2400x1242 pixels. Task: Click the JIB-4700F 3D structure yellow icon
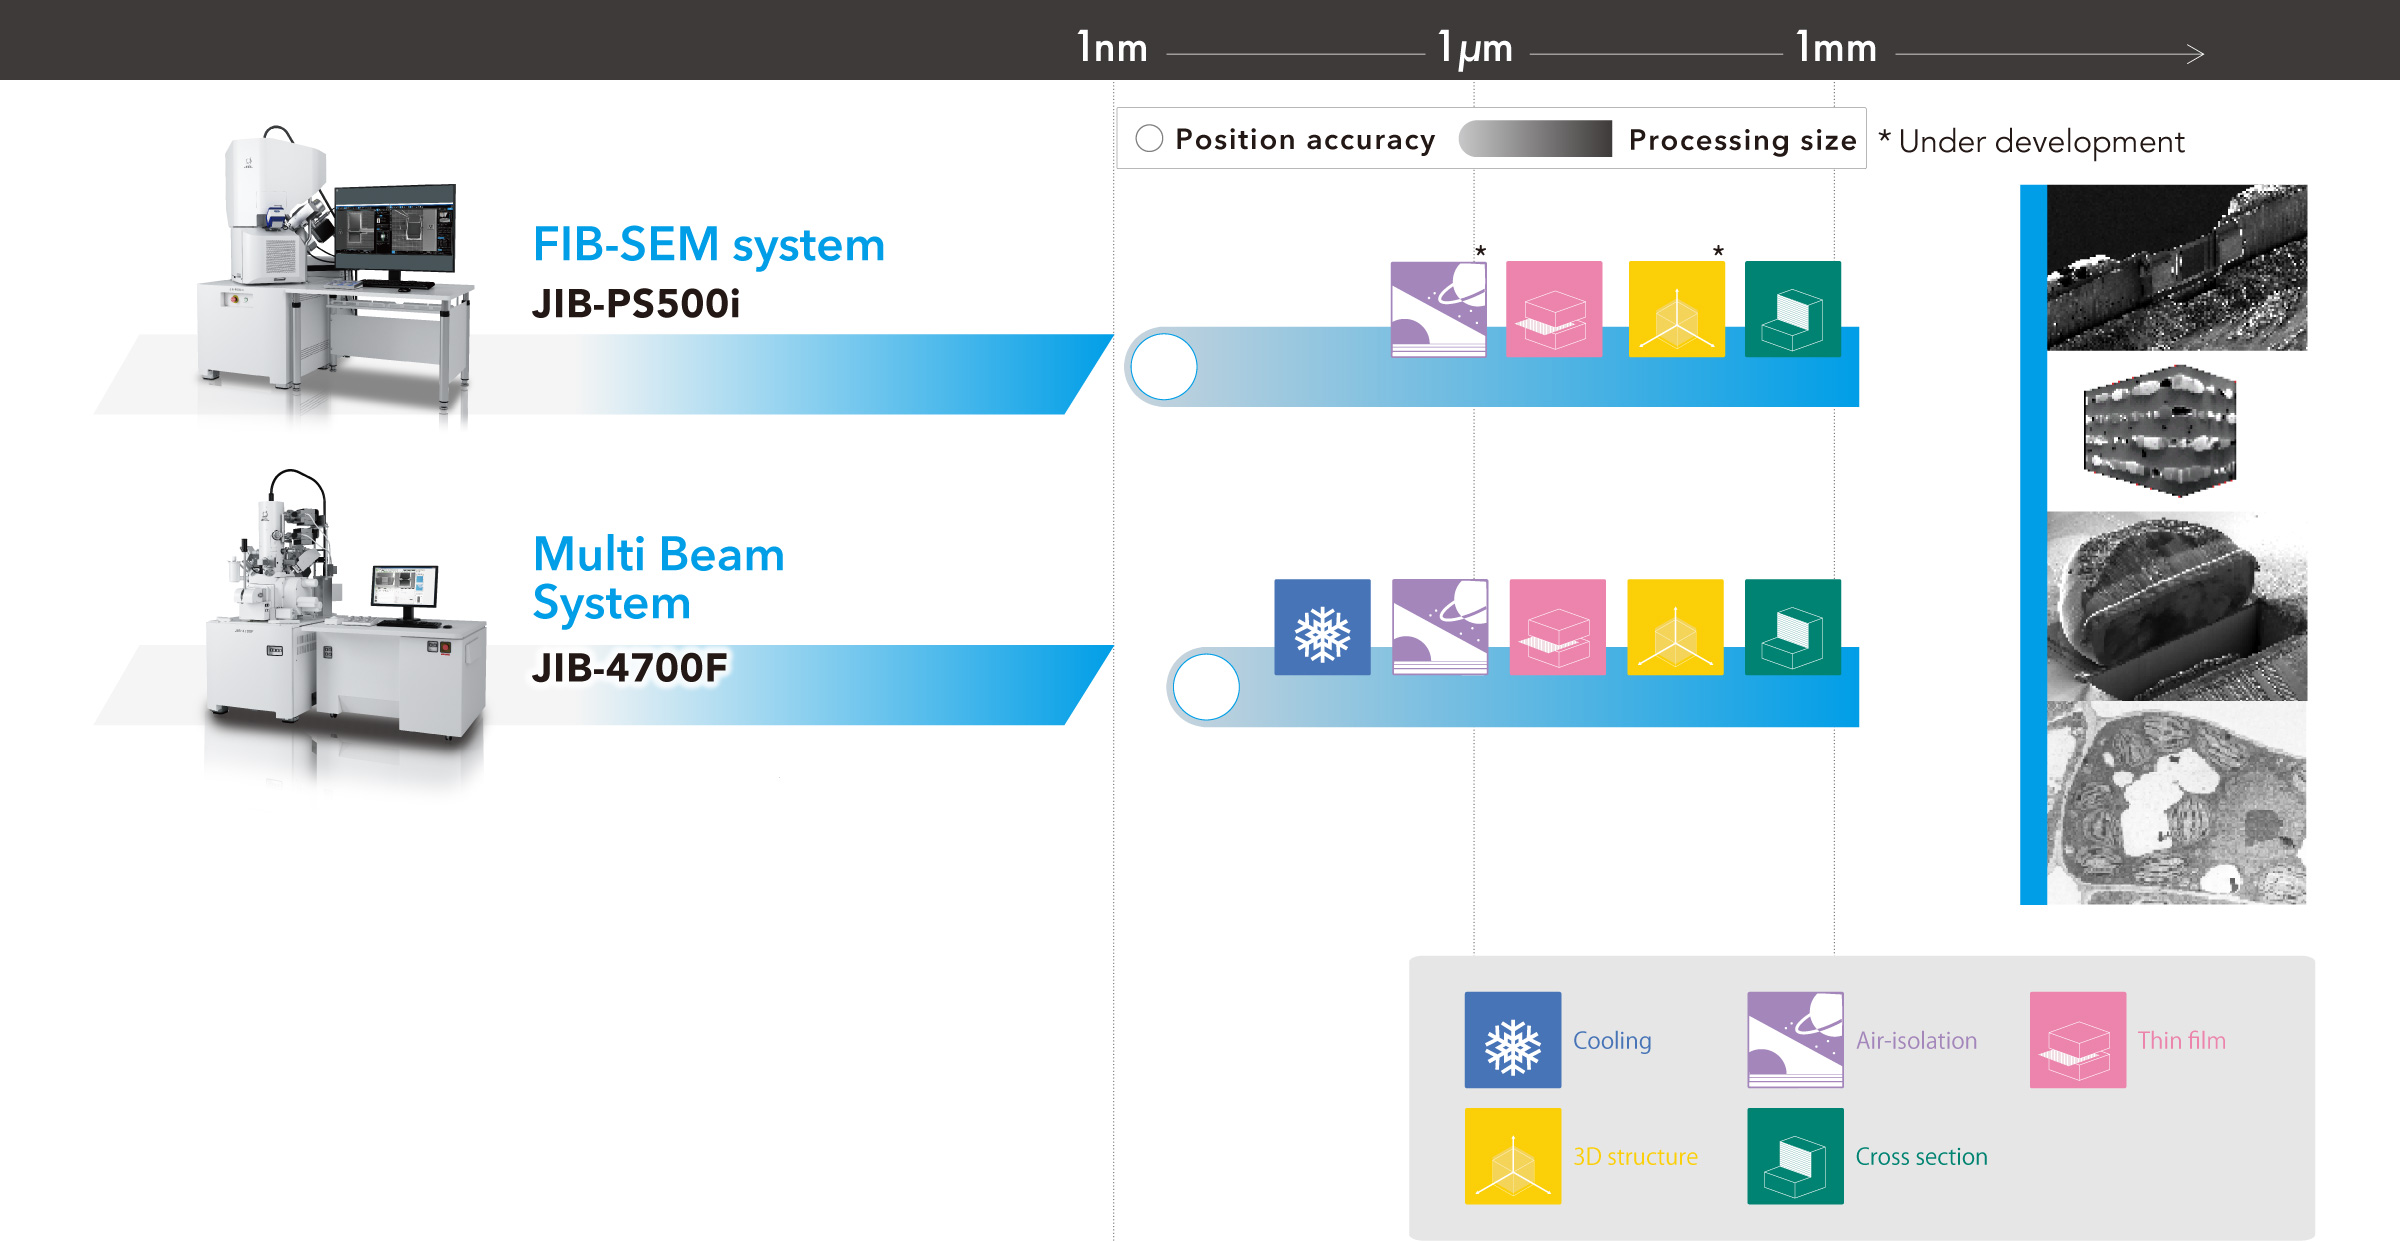click(1675, 627)
